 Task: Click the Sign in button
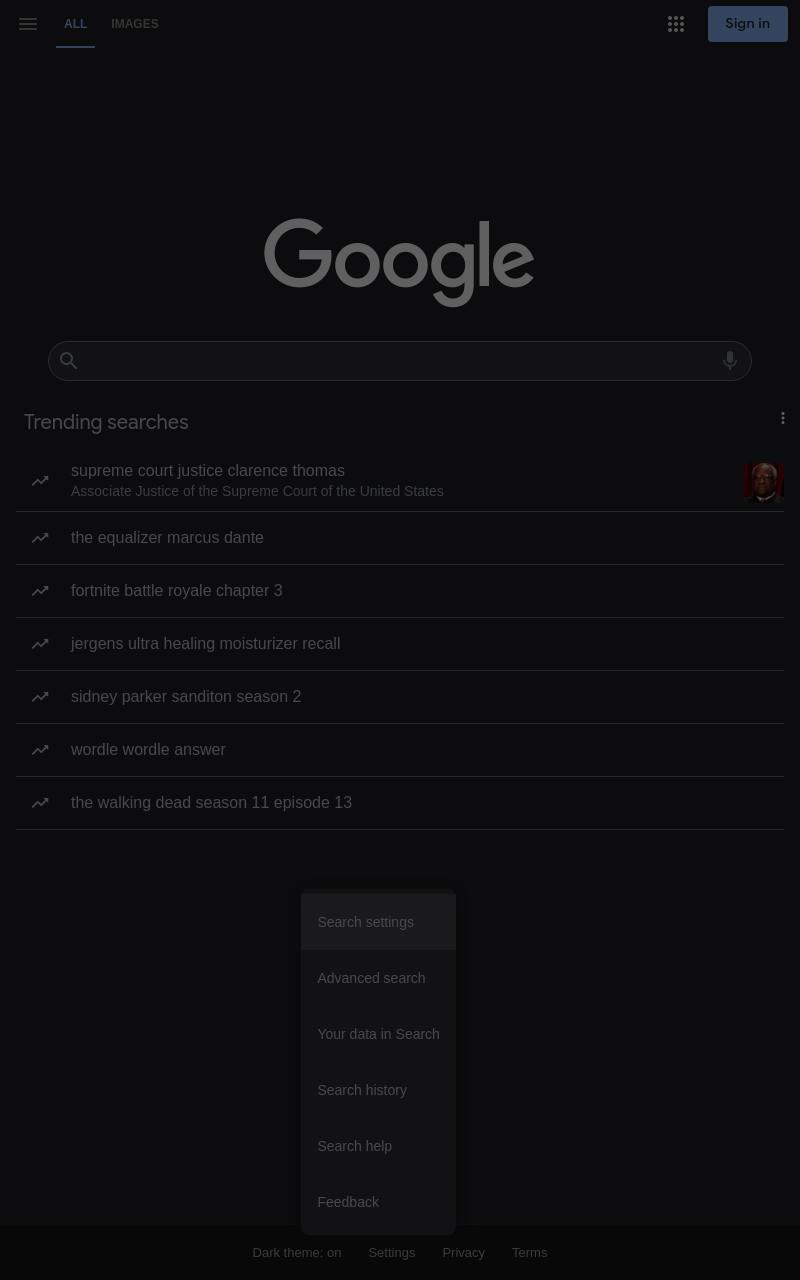[x=748, y=24]
